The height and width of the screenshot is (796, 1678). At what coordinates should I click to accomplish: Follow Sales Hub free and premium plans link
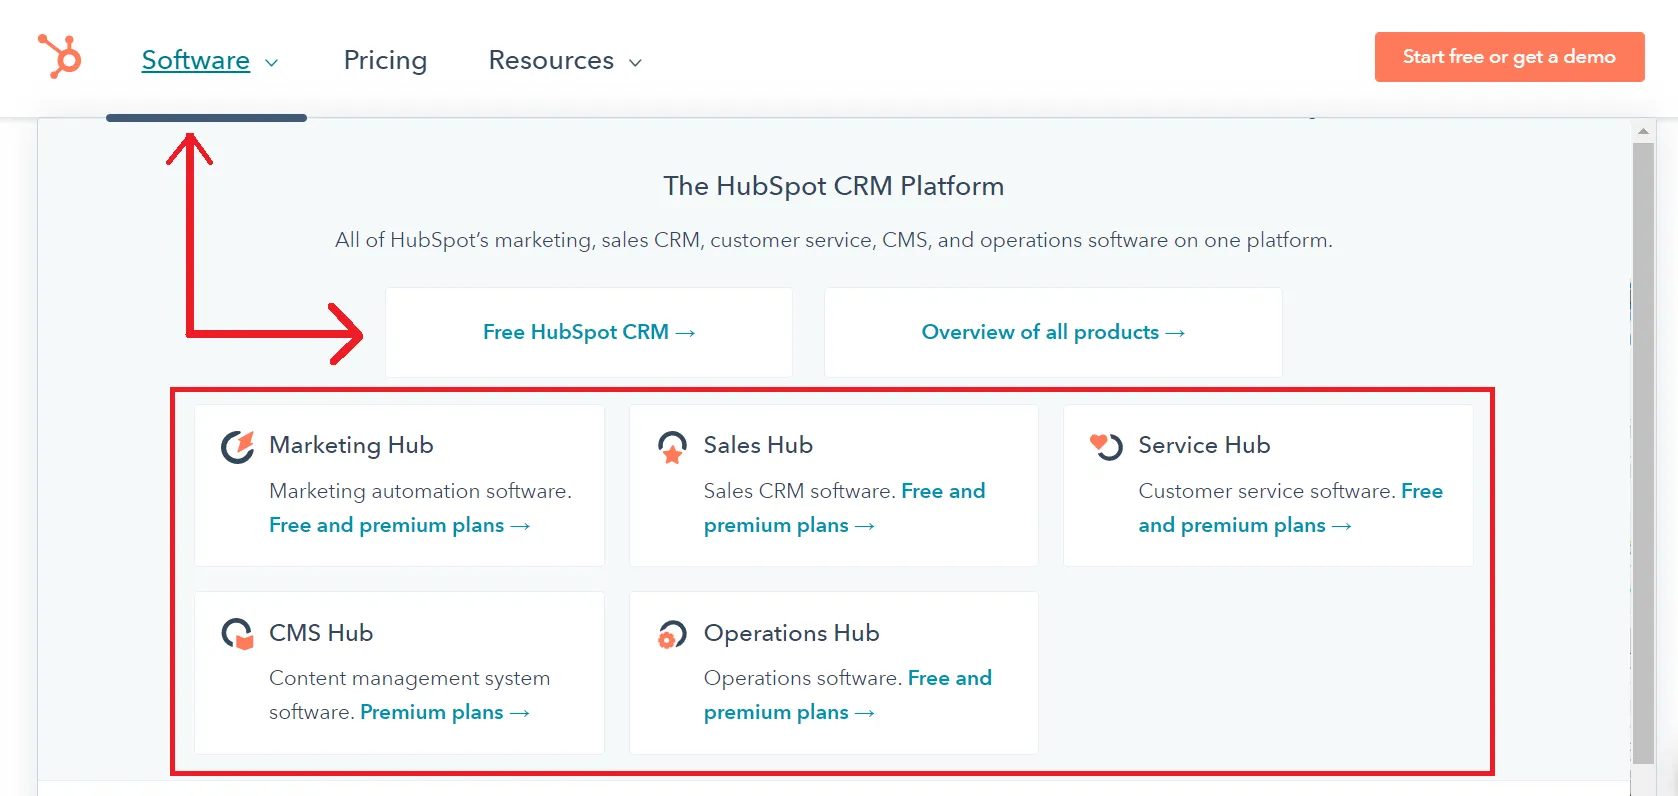coord(788,525)
